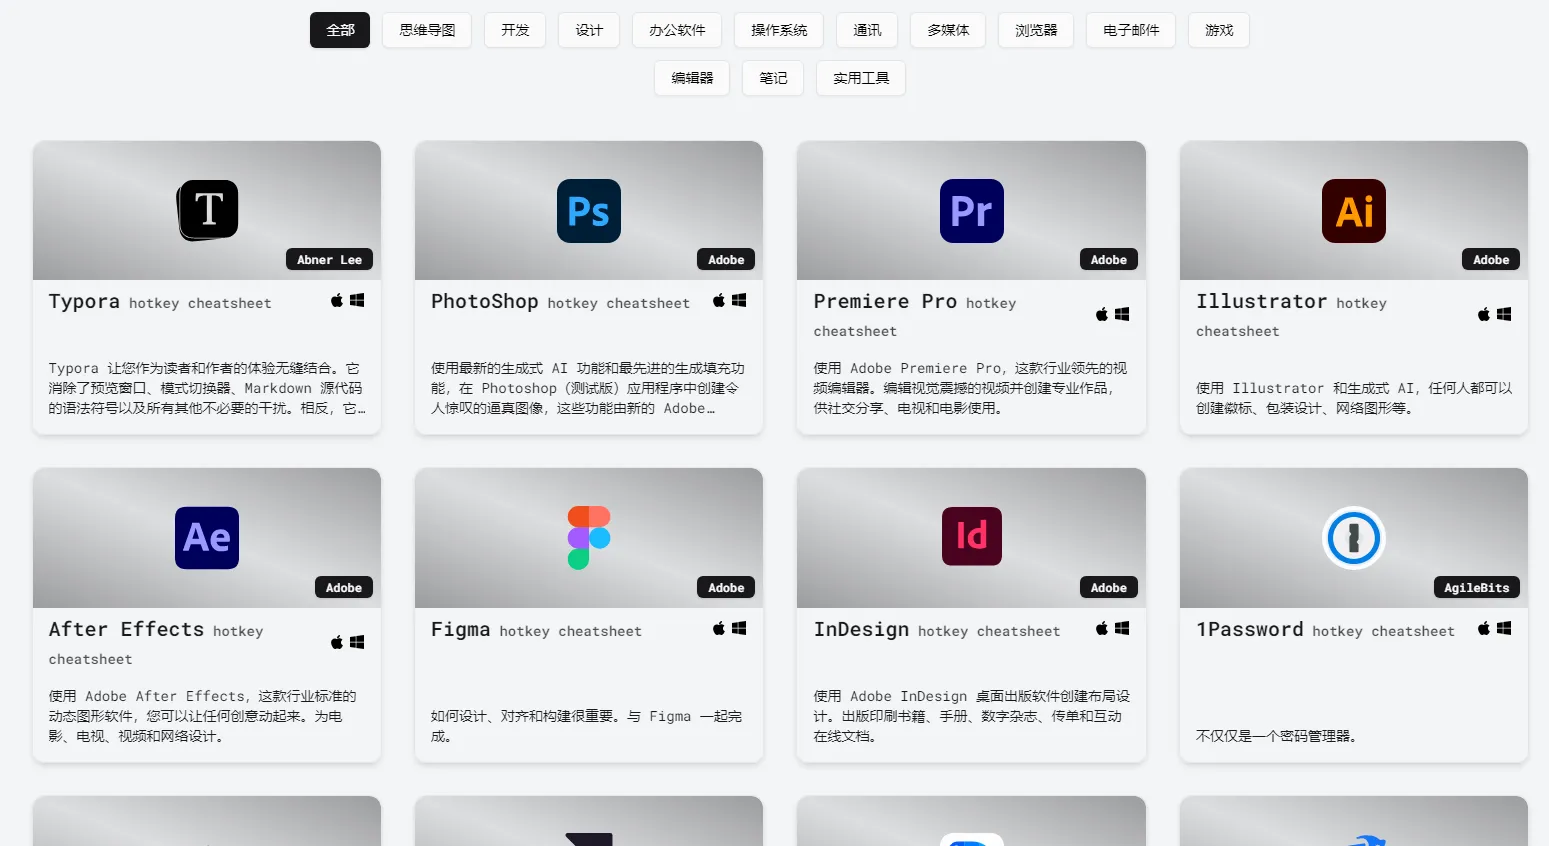Open Figma hotkey cheatsheet title
Screen dimensions: 1549x846
coord(536,630)
